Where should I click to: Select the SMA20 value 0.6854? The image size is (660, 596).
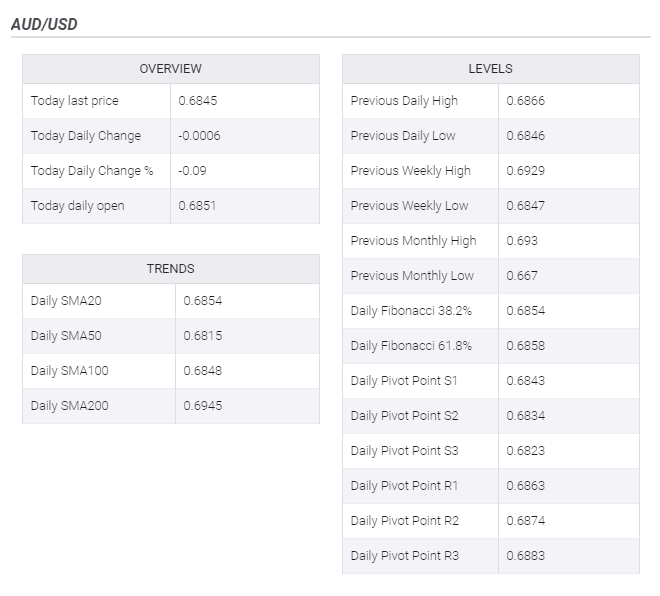click(202, 301)
